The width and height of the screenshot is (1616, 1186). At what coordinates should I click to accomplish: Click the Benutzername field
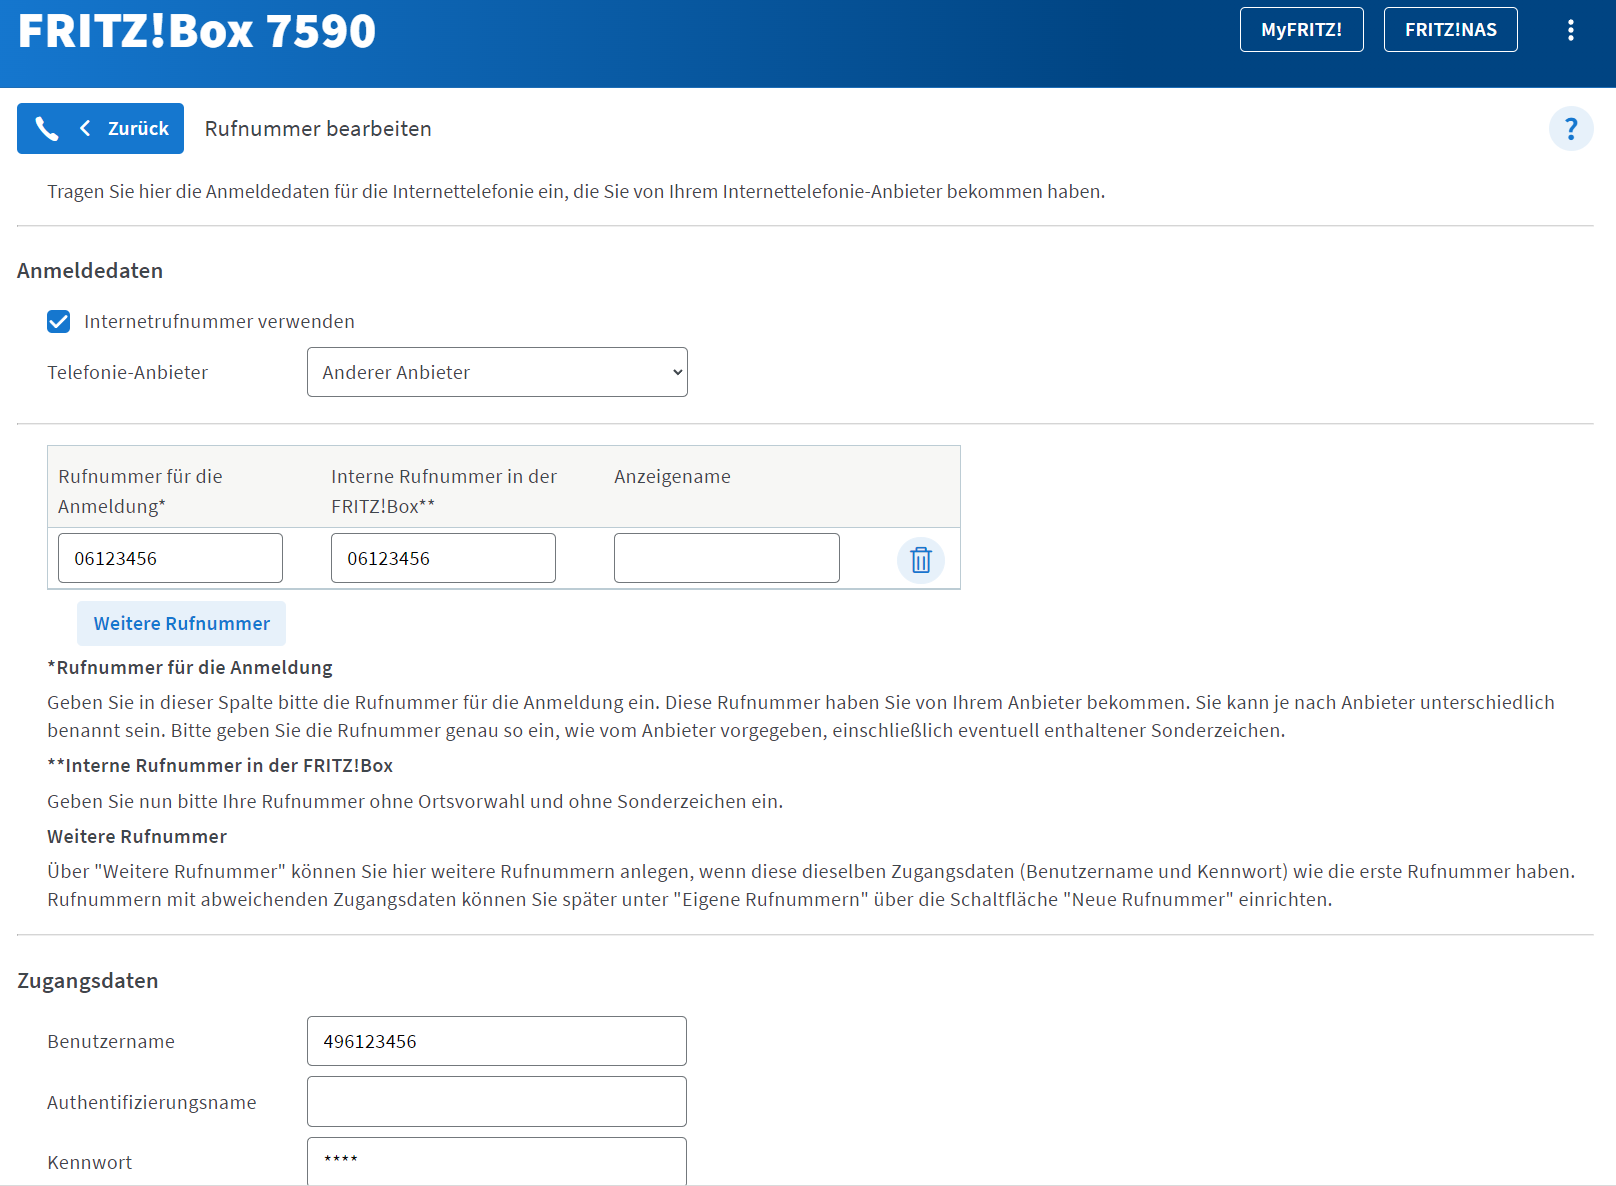(x=497, y=1041)
